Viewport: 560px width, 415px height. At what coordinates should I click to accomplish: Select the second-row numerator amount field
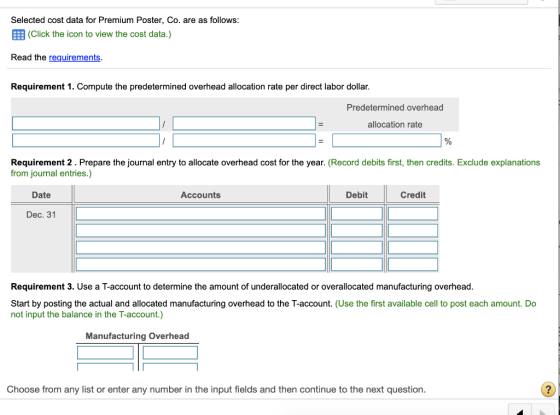[86, 140]
